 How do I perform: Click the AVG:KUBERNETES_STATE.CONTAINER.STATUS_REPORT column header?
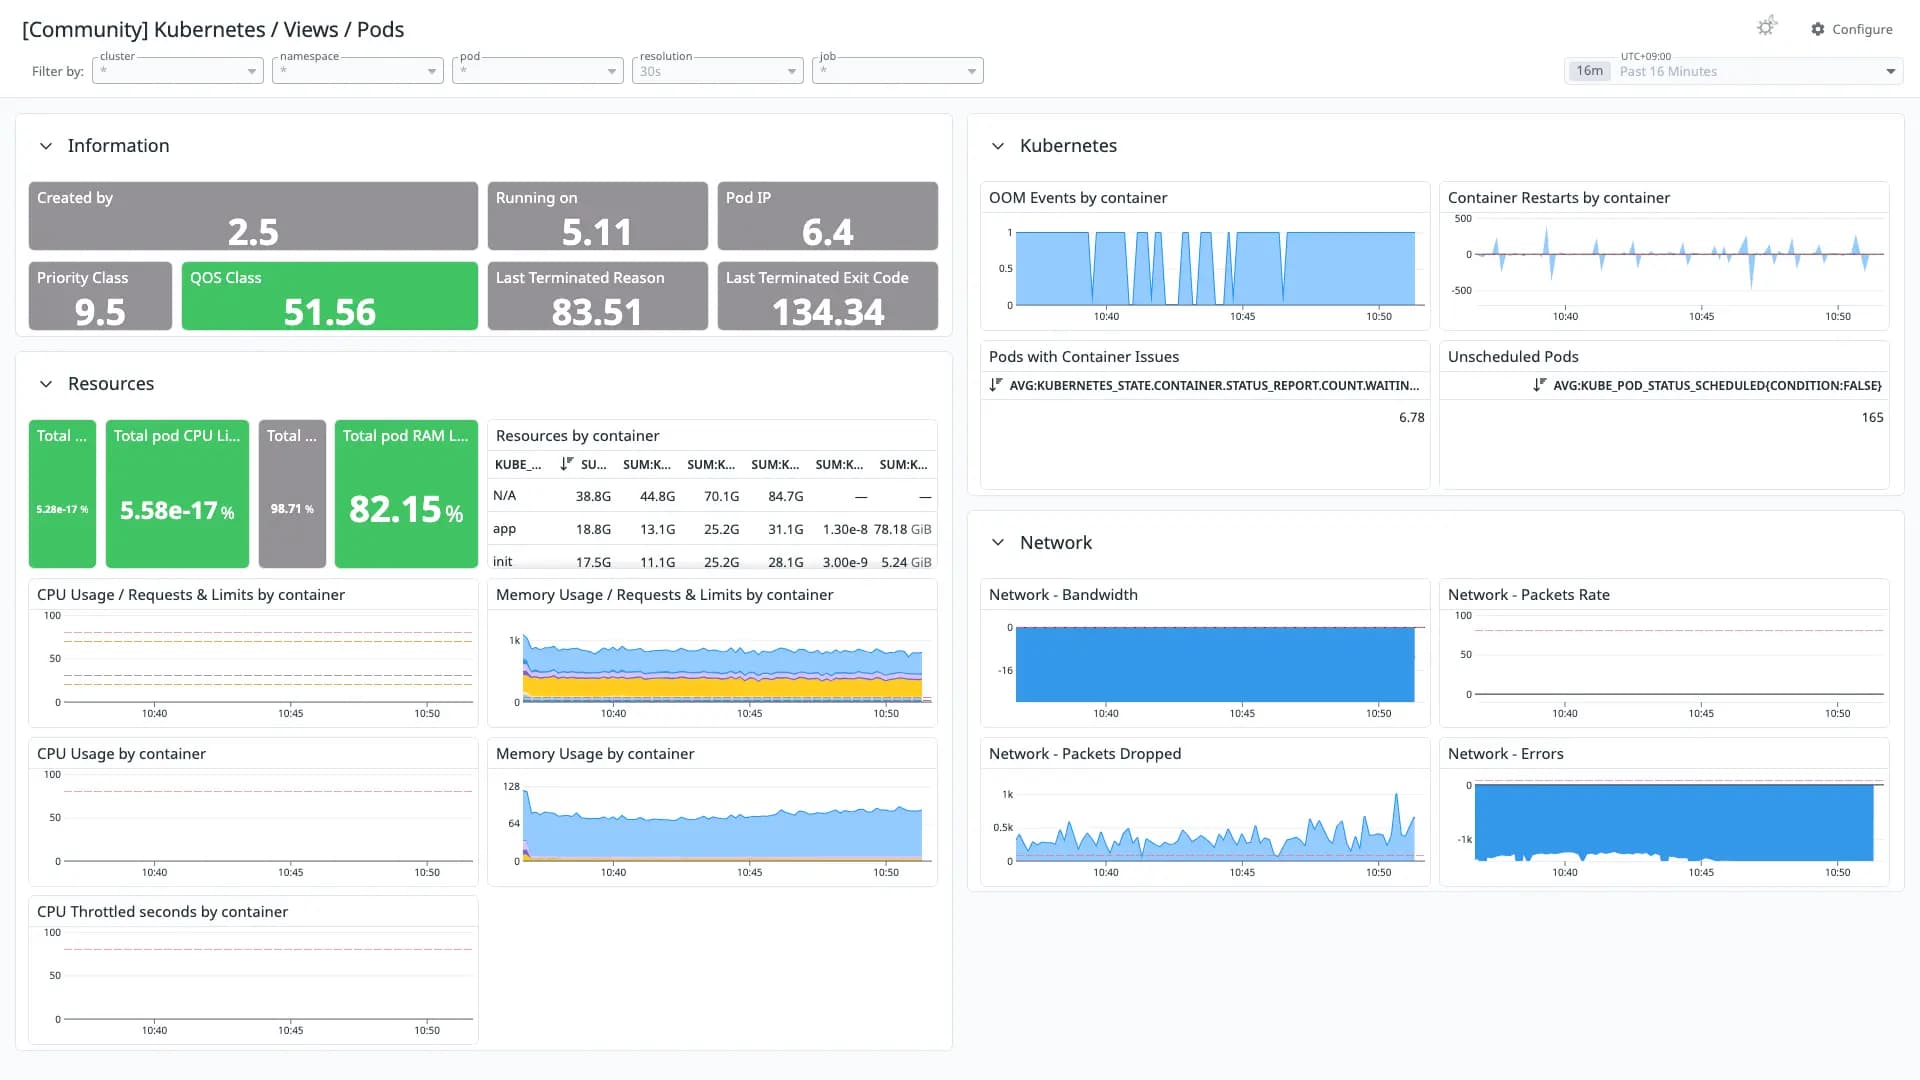[1214, 385]
